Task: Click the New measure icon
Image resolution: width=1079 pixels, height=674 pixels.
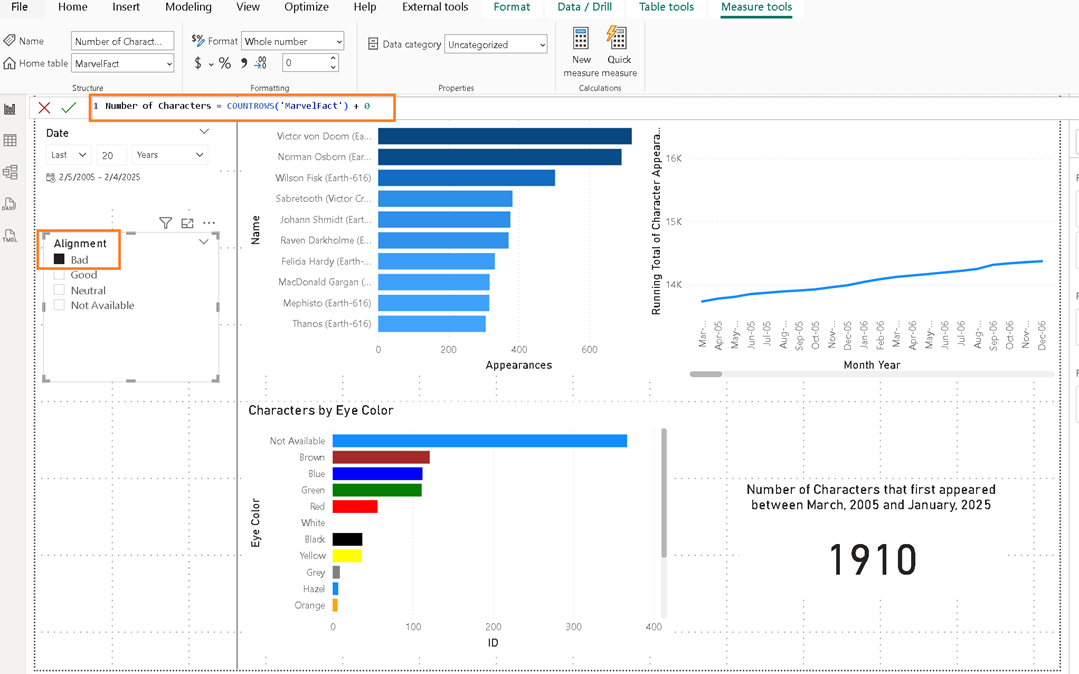Action: click(581, 40)
